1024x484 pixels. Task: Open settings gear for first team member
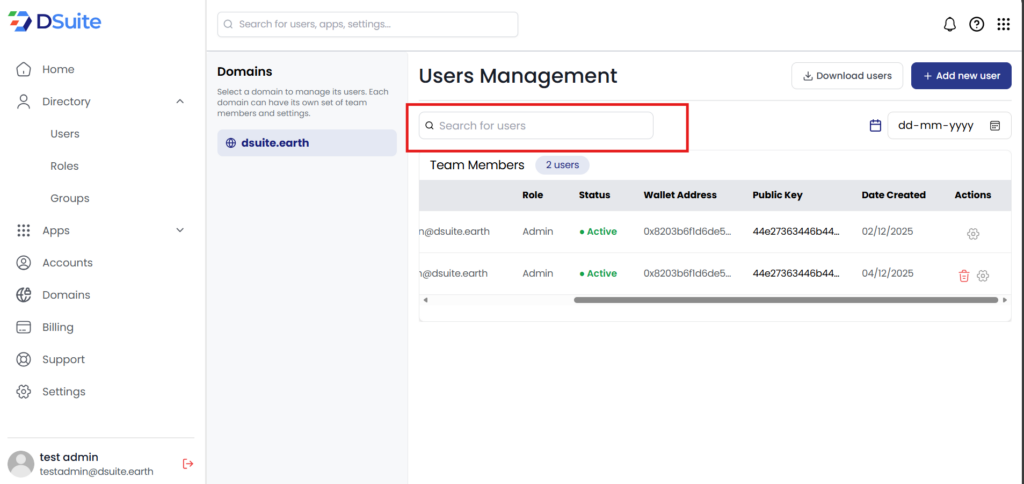click(x=973, y=234)
